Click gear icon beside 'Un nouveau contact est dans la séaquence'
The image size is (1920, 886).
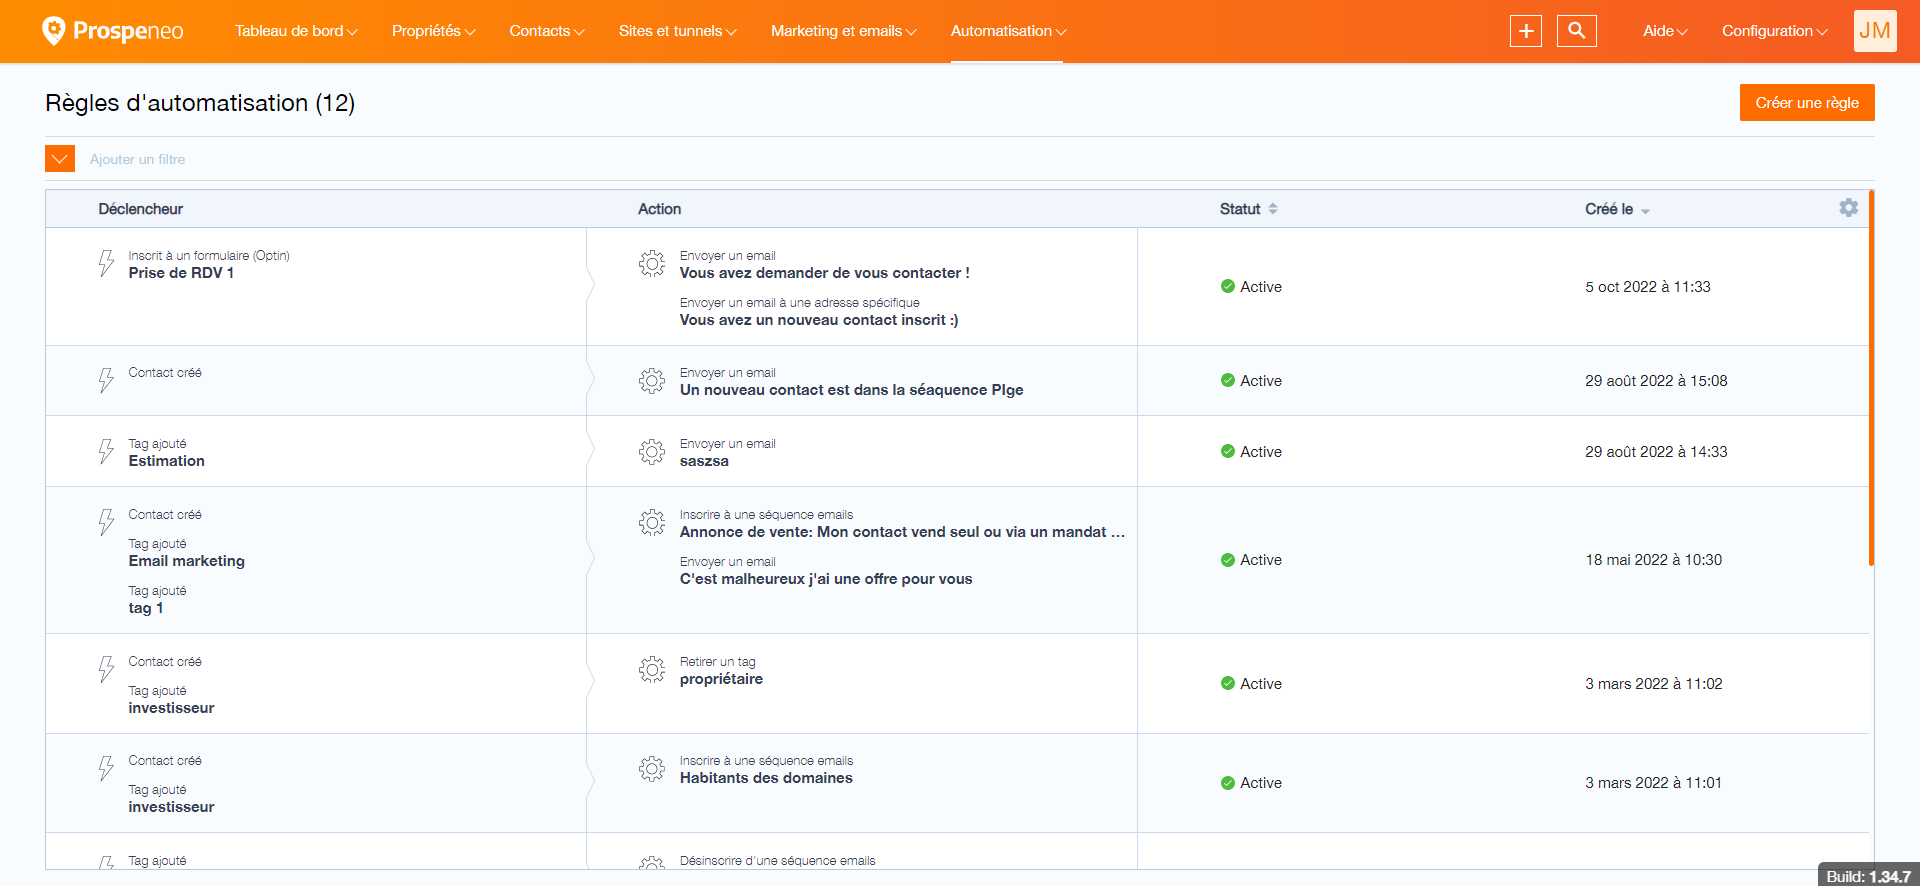652,380
